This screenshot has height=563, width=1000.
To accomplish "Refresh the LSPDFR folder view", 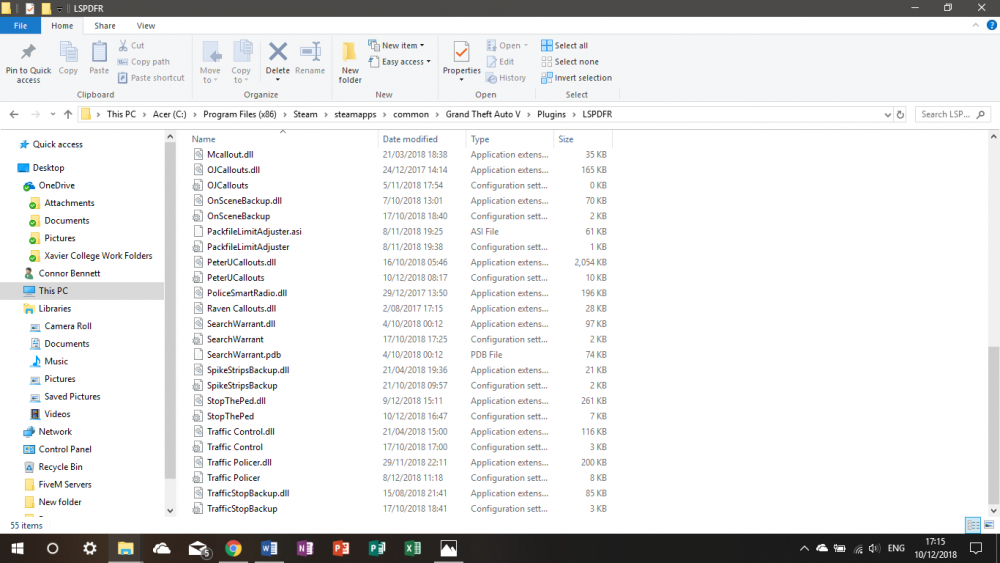I will point(901,114).
